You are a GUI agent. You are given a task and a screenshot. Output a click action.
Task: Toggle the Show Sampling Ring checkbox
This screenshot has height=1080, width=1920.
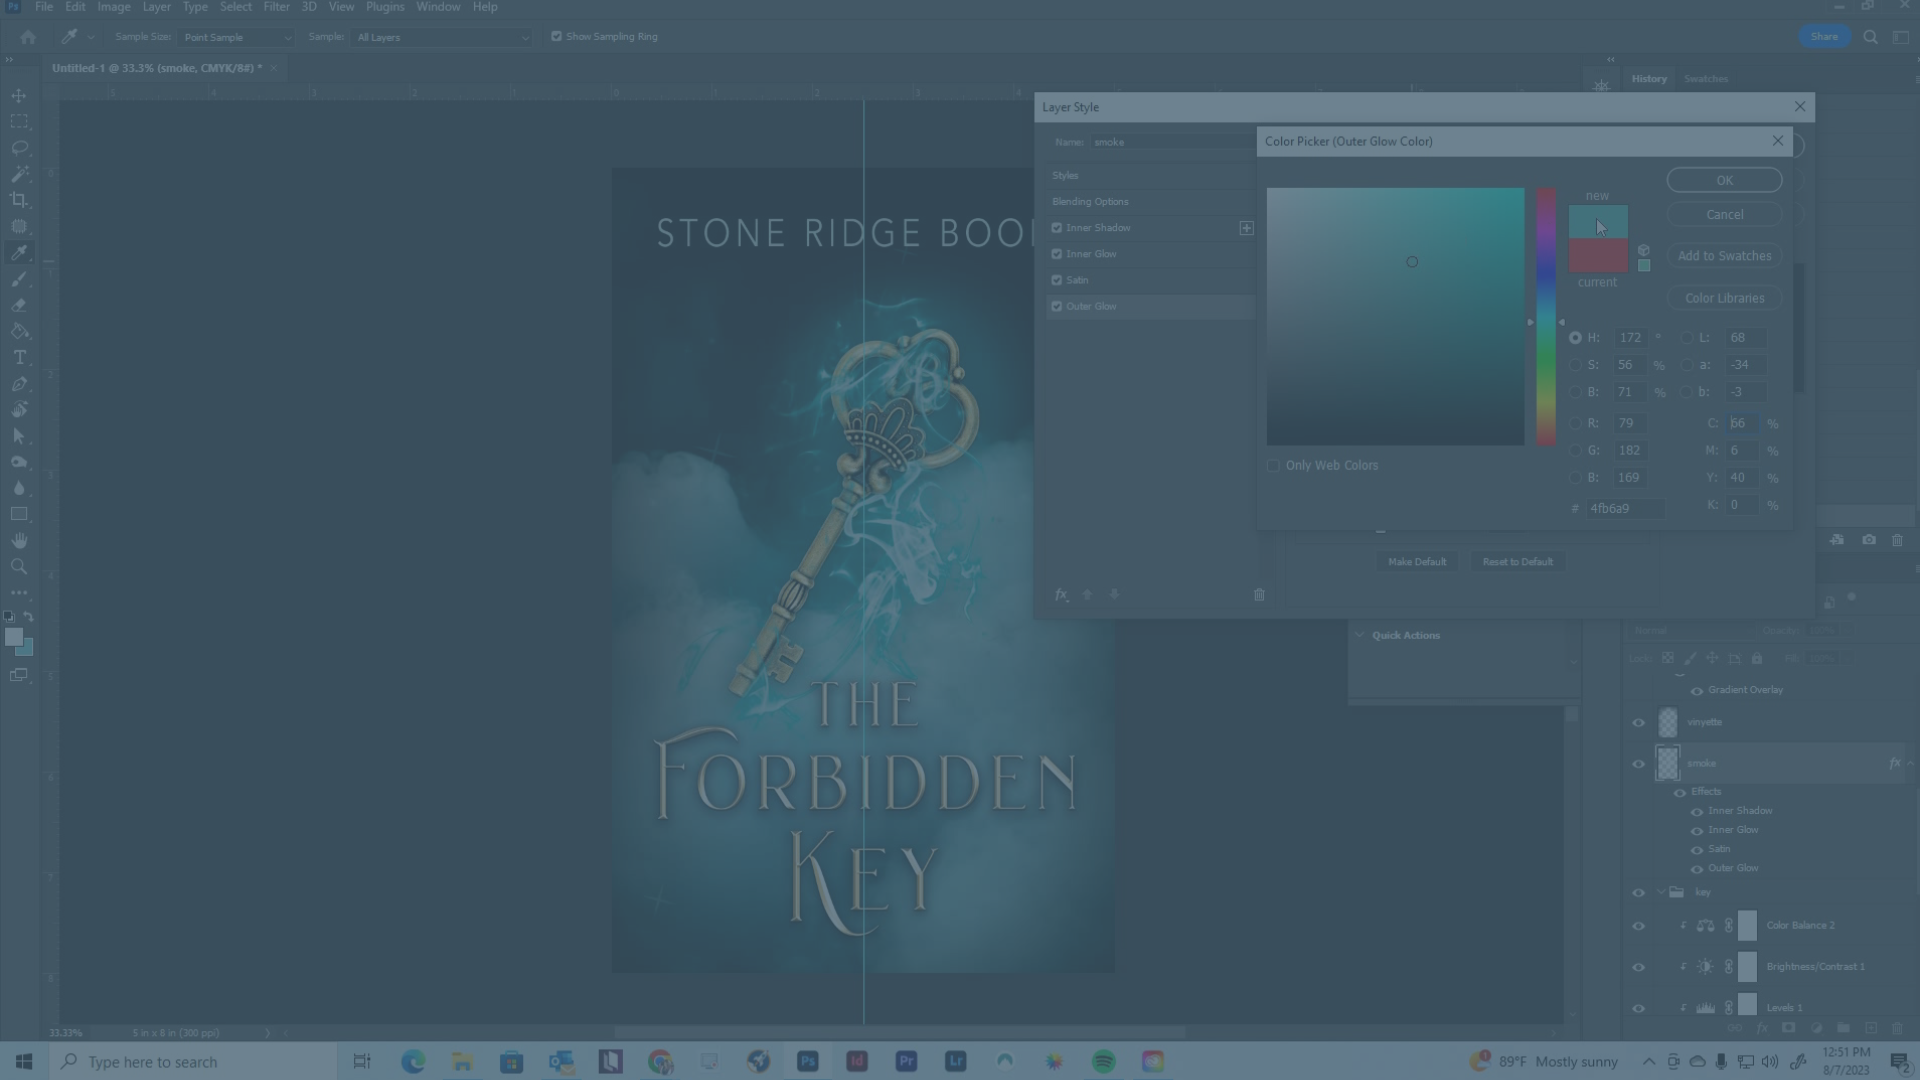pos(557,37)
